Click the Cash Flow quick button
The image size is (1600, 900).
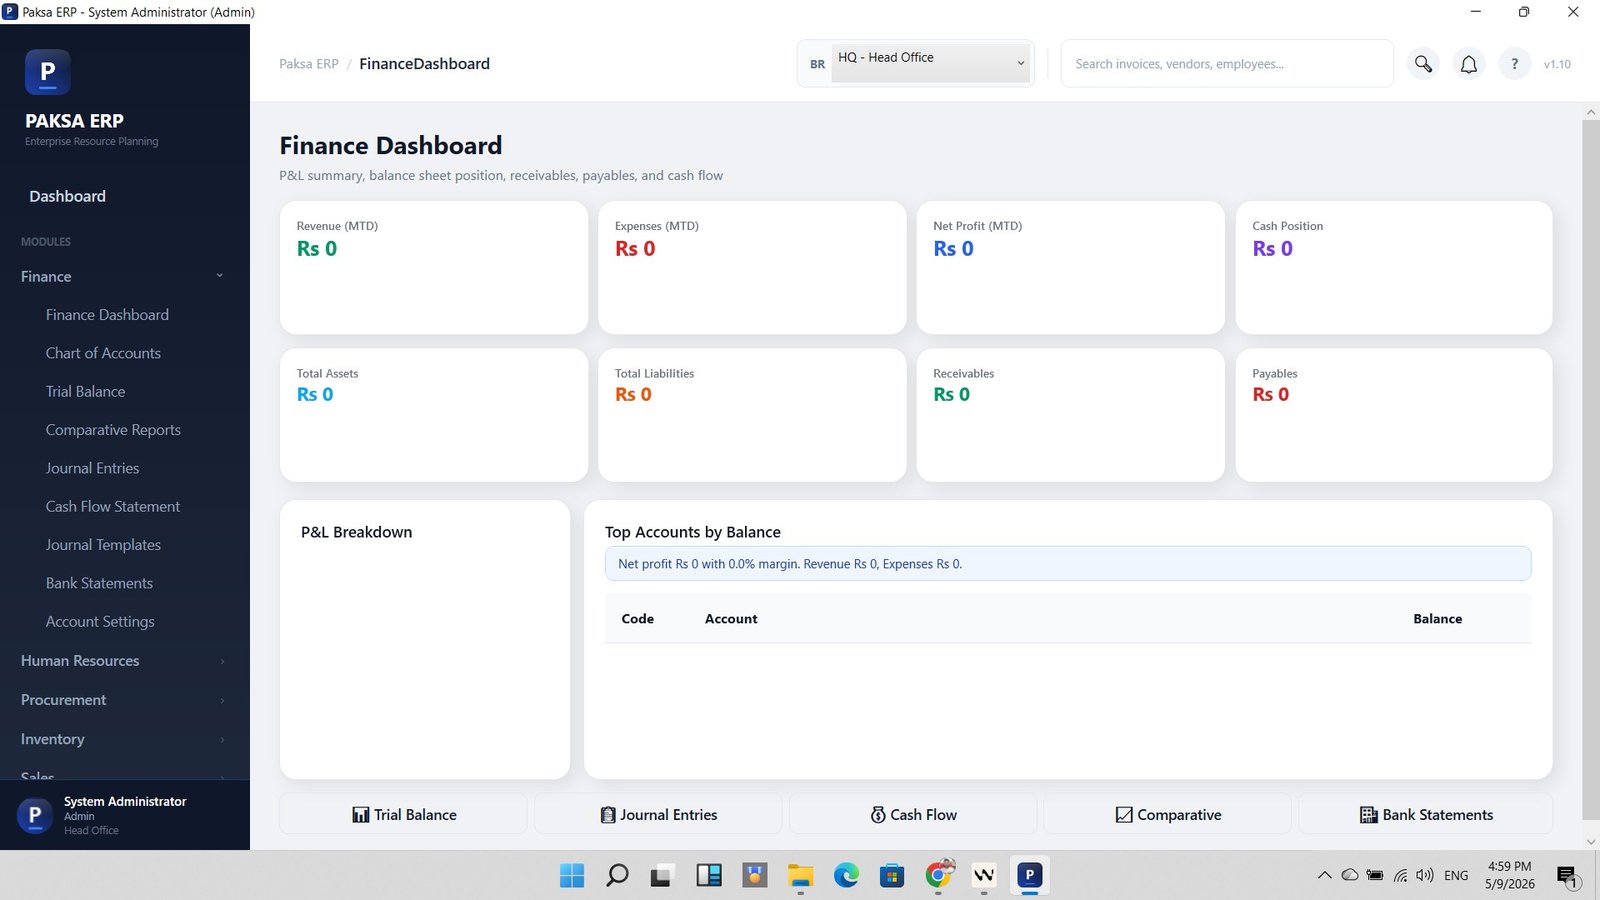(x=913, y=814)
